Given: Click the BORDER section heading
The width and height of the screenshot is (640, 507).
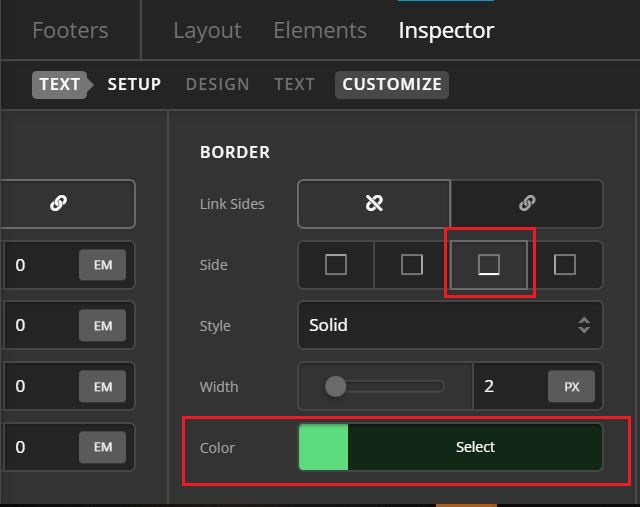Looking at the screenshot, I should (235, 152).
